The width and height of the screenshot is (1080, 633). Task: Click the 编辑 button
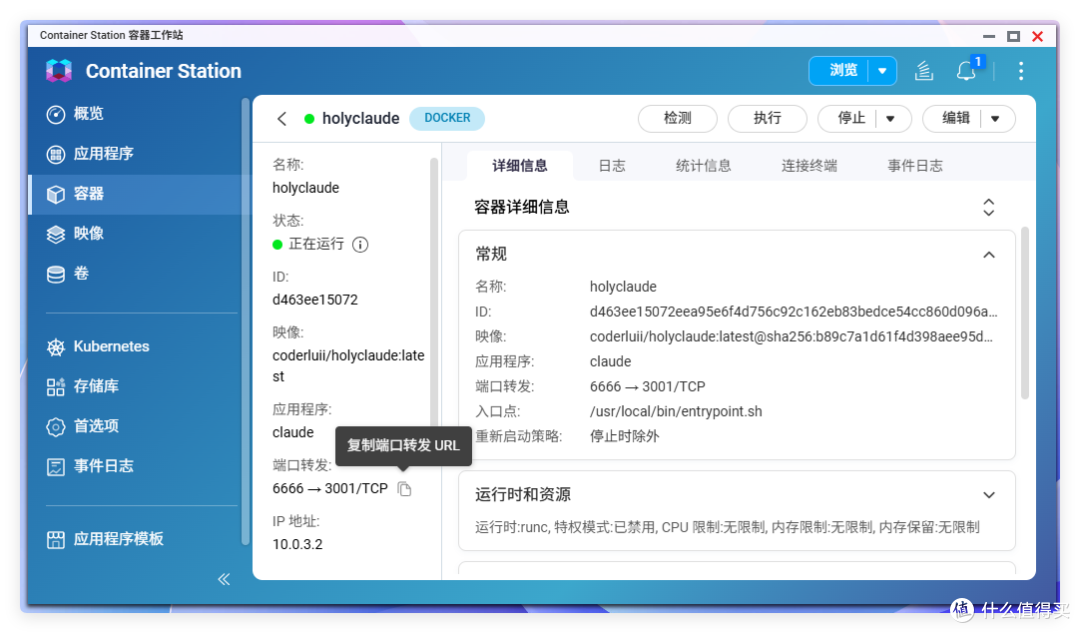point(955,118)
